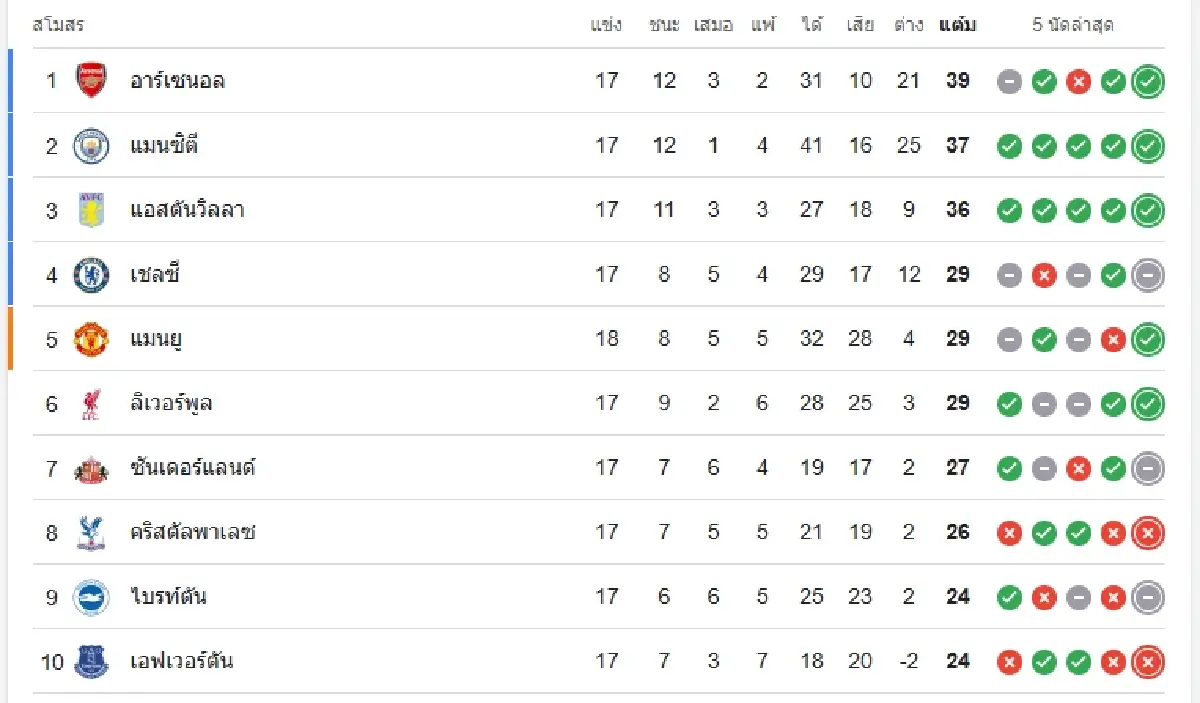Click the แต้ม points column header
Image resolution: width=1200 pixels, height=703 pixels.
point(956,24)
